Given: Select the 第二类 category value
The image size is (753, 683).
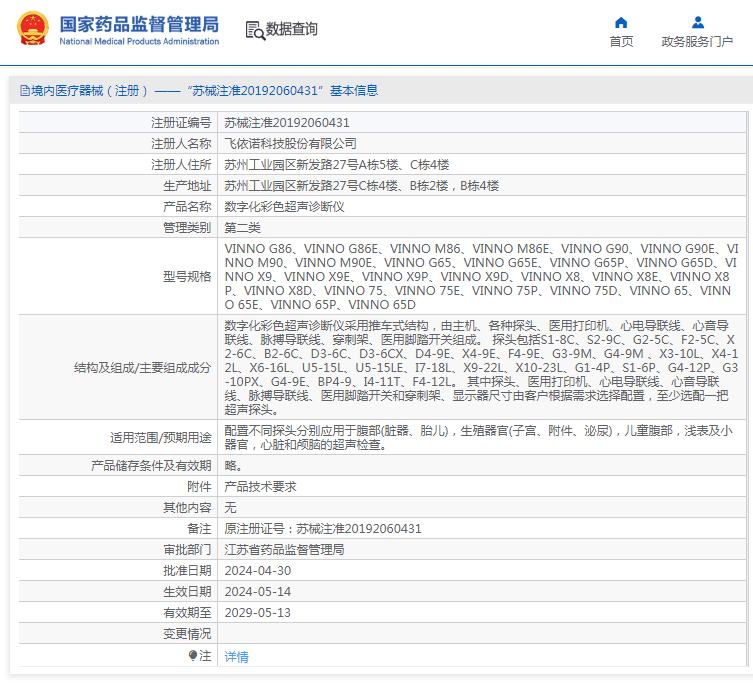Looking at the screenshot, I should click(242, 228).
